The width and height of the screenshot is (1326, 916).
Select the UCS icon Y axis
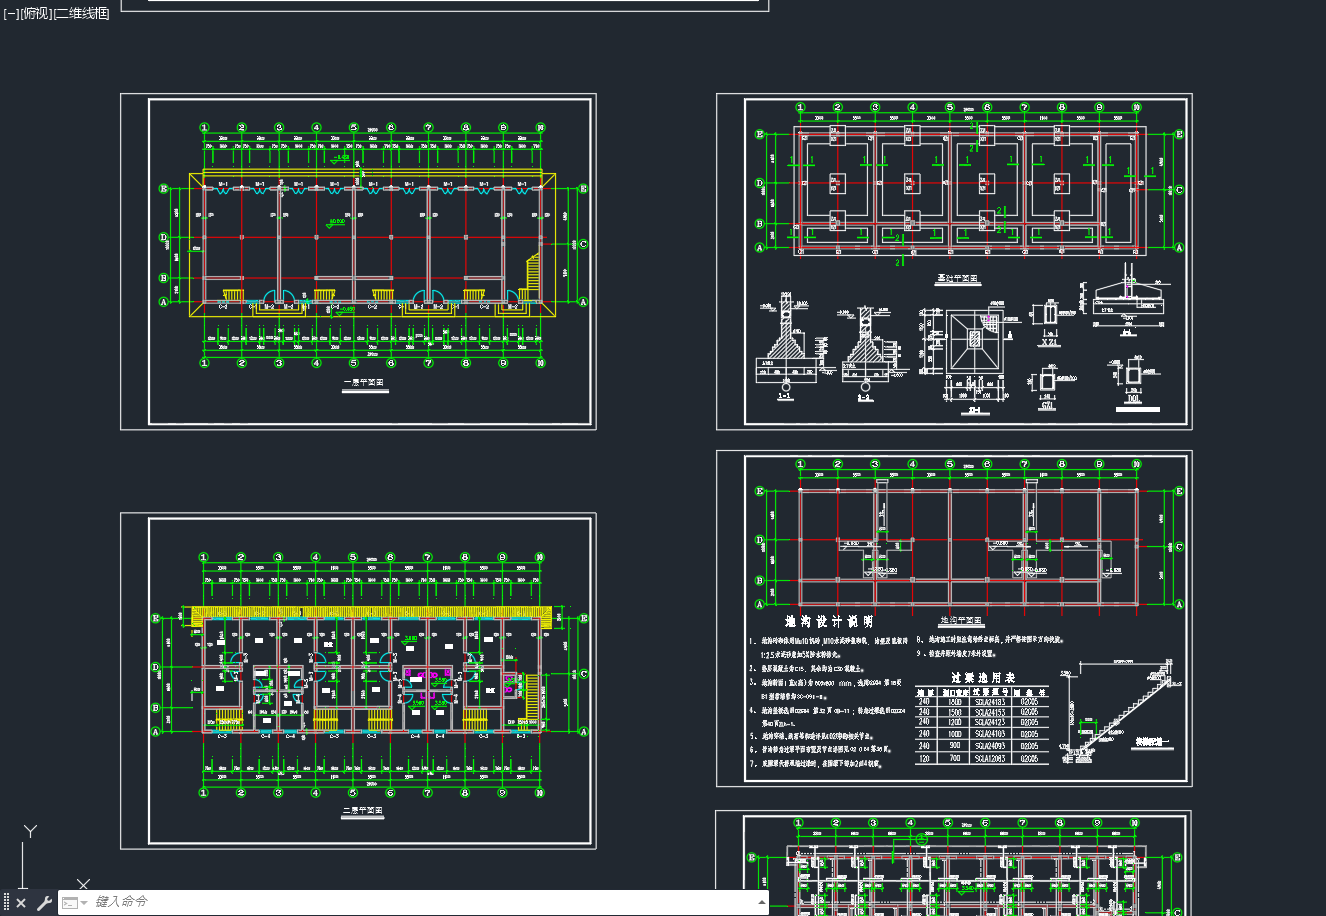tap(30, 832)
